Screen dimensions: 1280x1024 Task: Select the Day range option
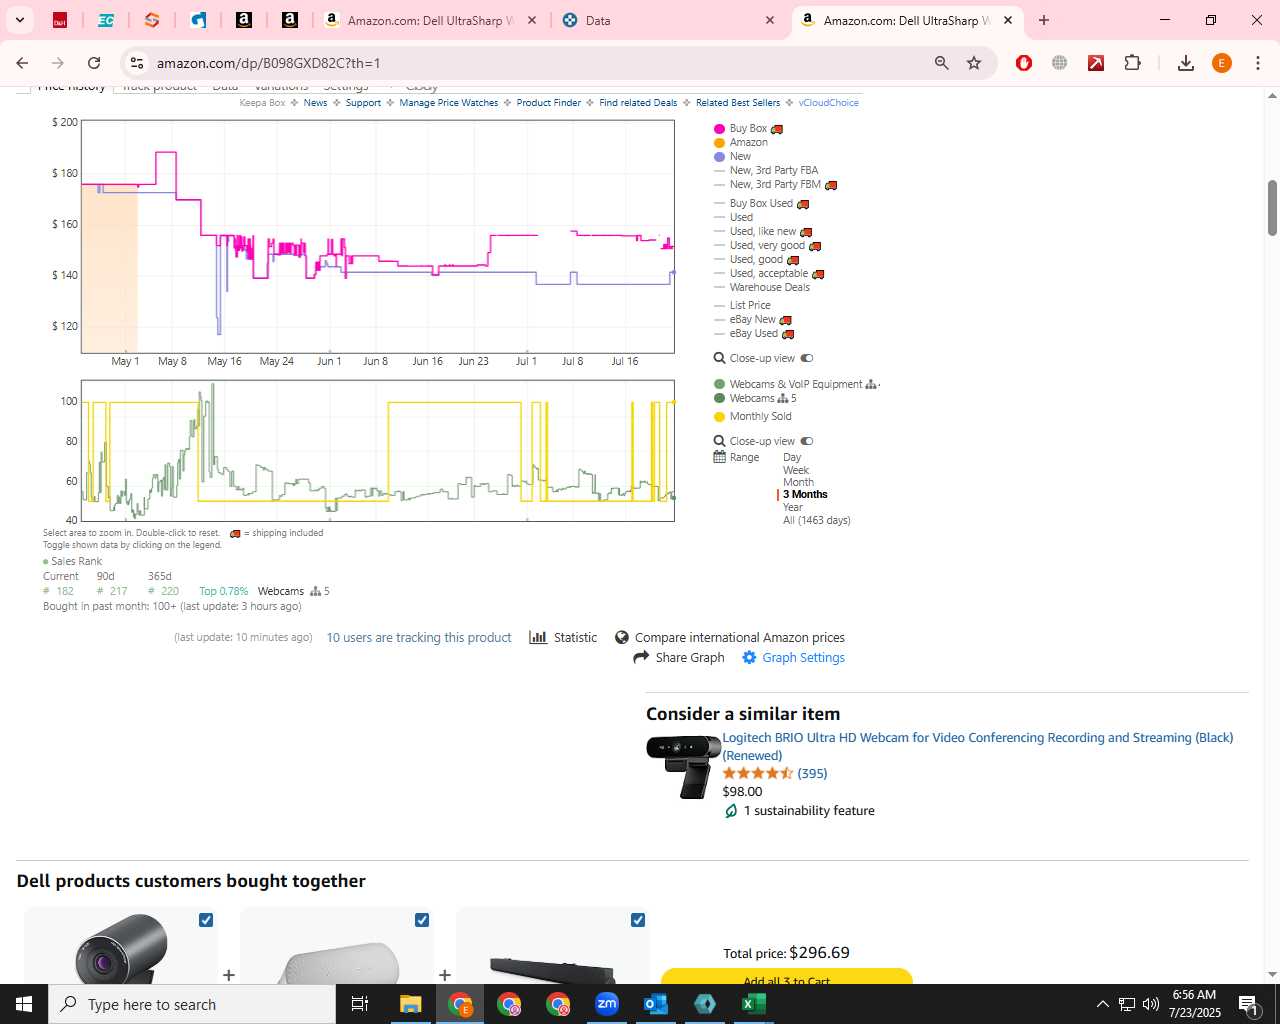tap(792, 457)
